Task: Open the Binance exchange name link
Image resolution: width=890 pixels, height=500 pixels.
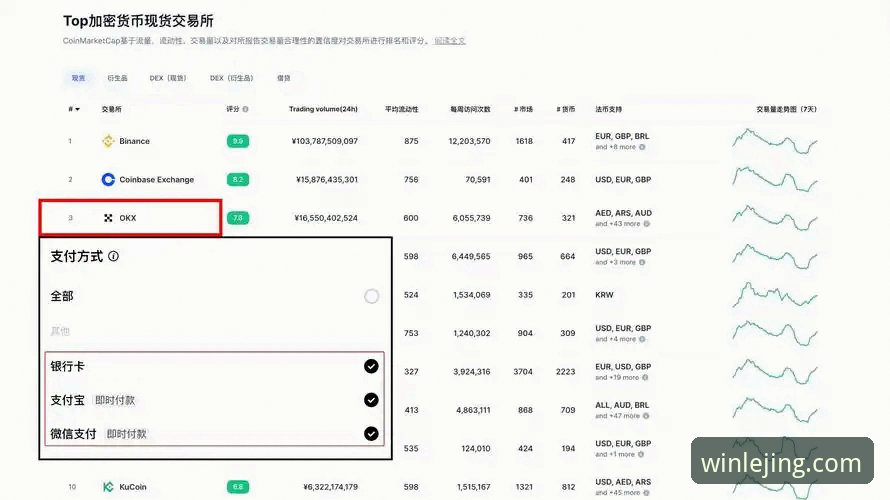Action: click(x=135, y=141)
